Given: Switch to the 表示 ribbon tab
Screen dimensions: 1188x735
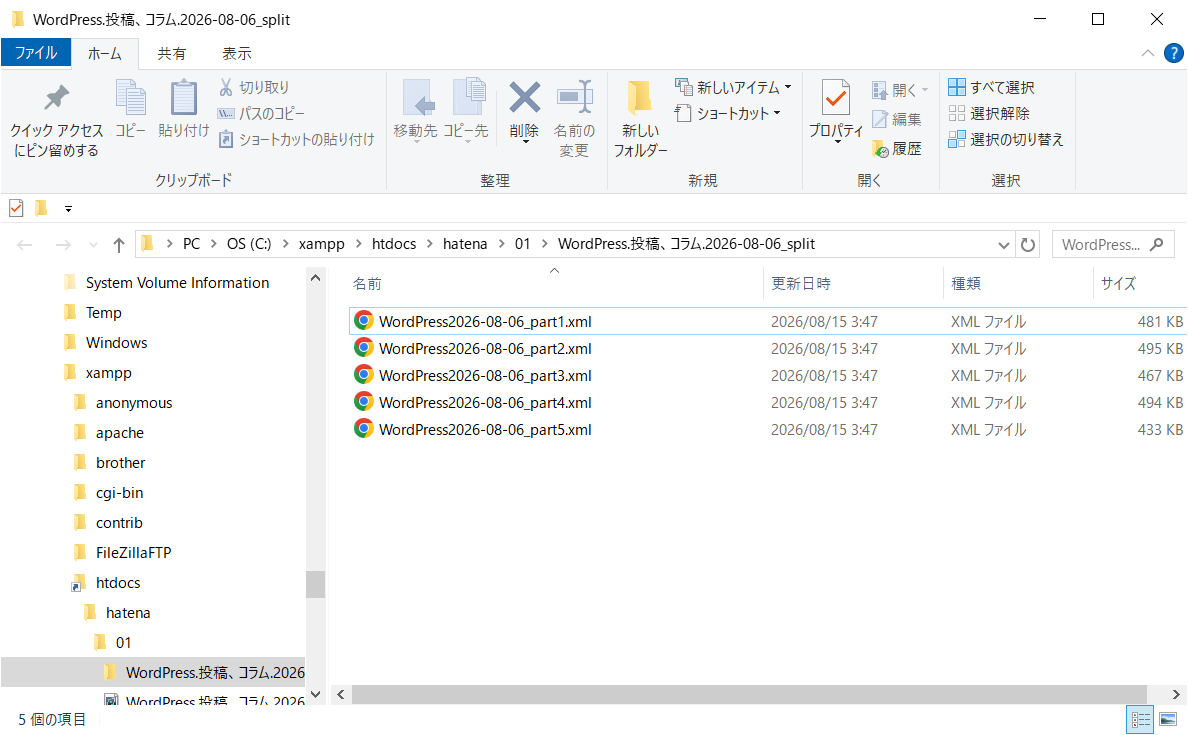Looking at the screenshot, I should point(236,54).
